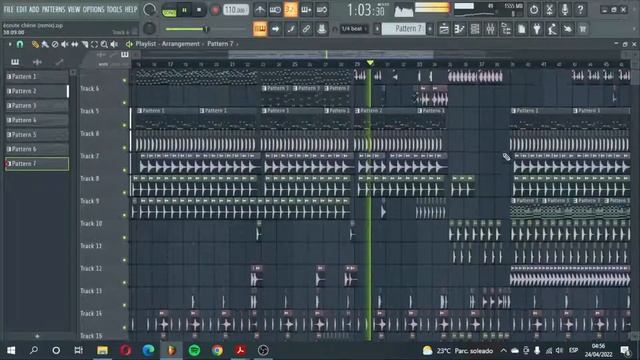Click the red record button

coord(215,10)
